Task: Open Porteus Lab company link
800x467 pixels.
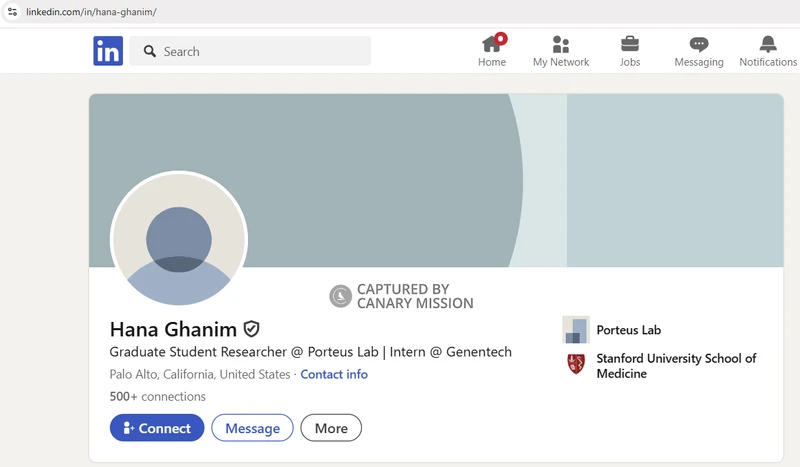Action: tap(629, 330)
